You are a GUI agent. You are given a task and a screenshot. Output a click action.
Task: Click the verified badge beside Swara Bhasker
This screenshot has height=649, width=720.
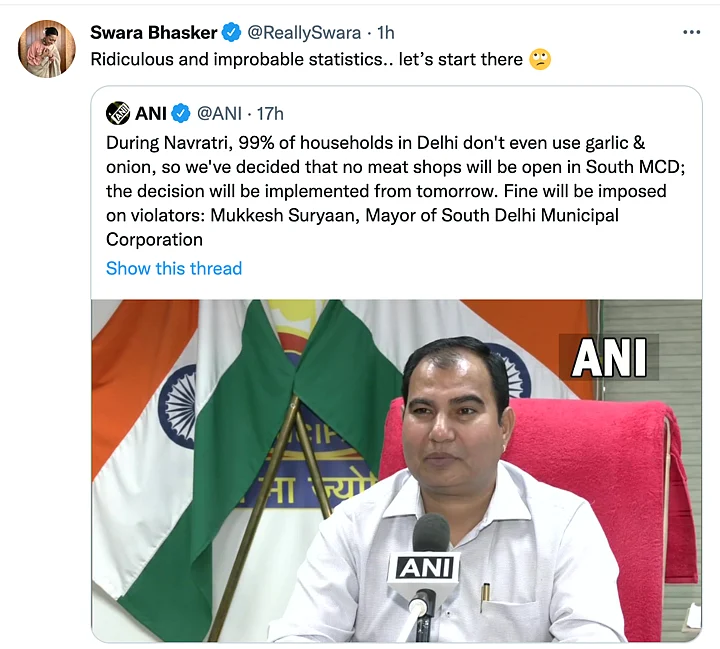(x=231, y=33)
